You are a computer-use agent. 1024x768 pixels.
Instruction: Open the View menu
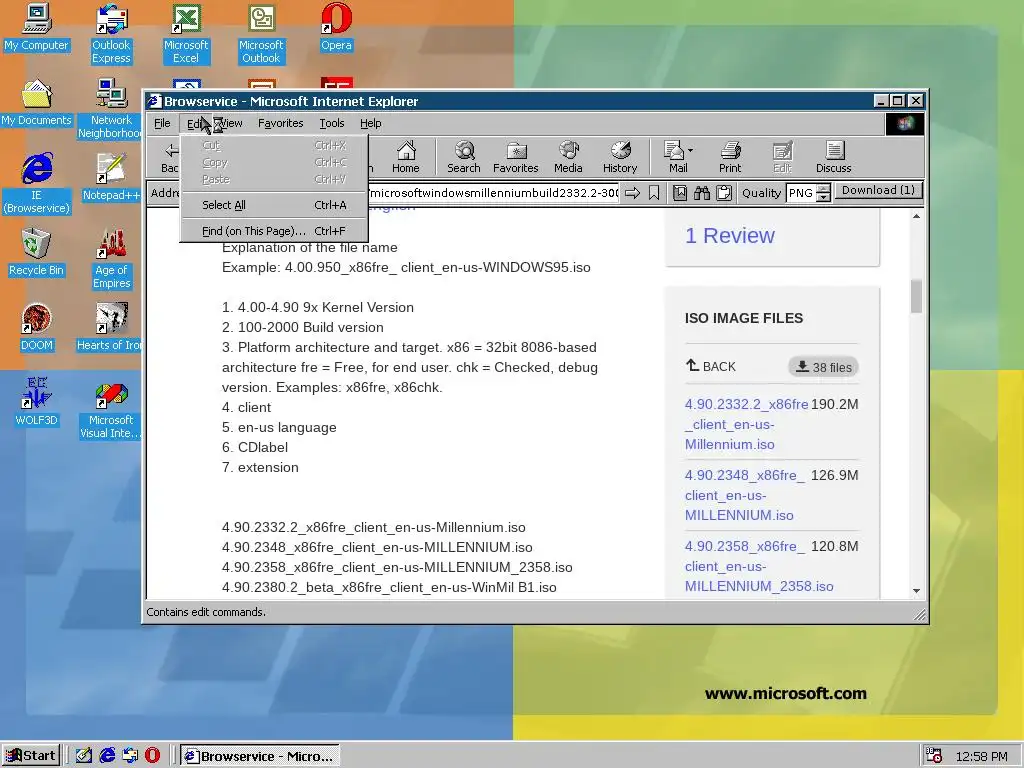coord(232,123)
